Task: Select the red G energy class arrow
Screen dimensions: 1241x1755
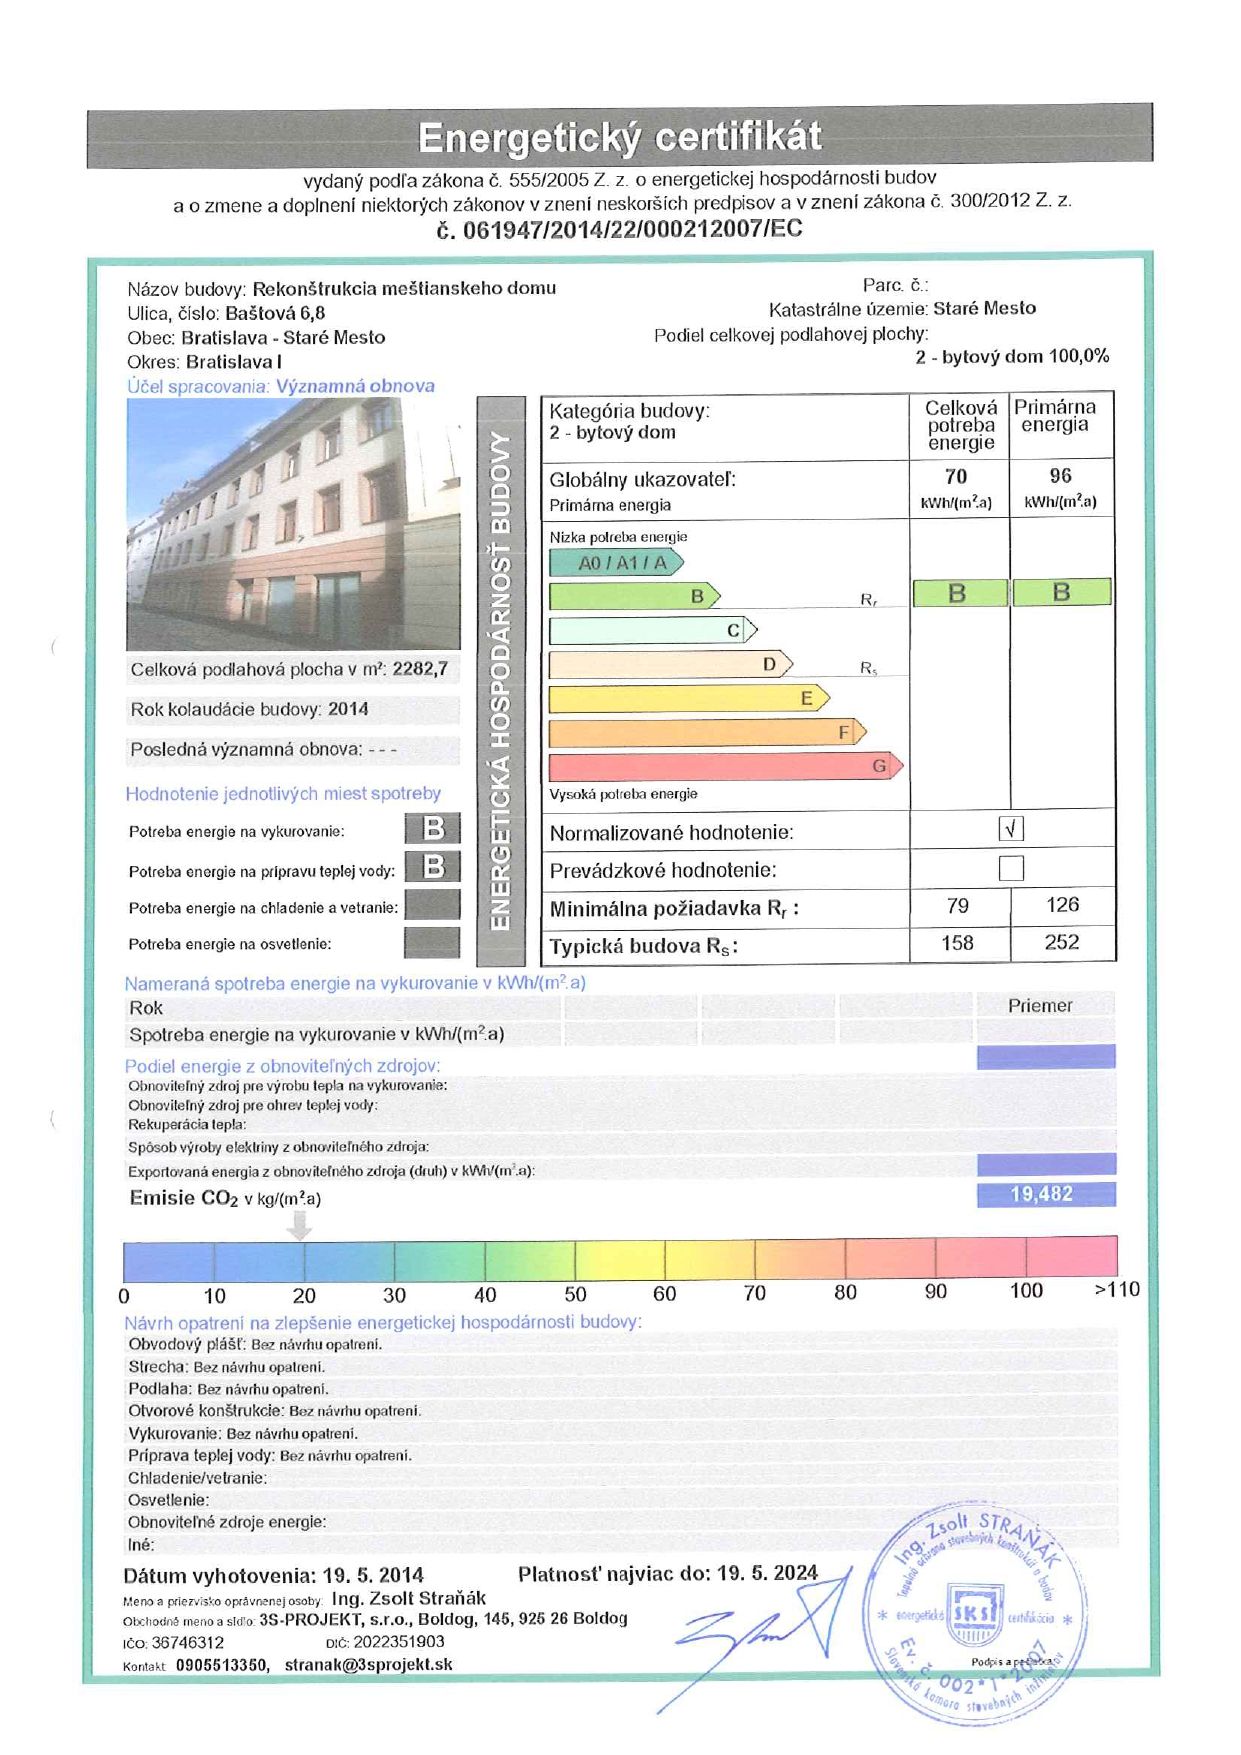Action: pyautogui.click(x=726, y=767)
